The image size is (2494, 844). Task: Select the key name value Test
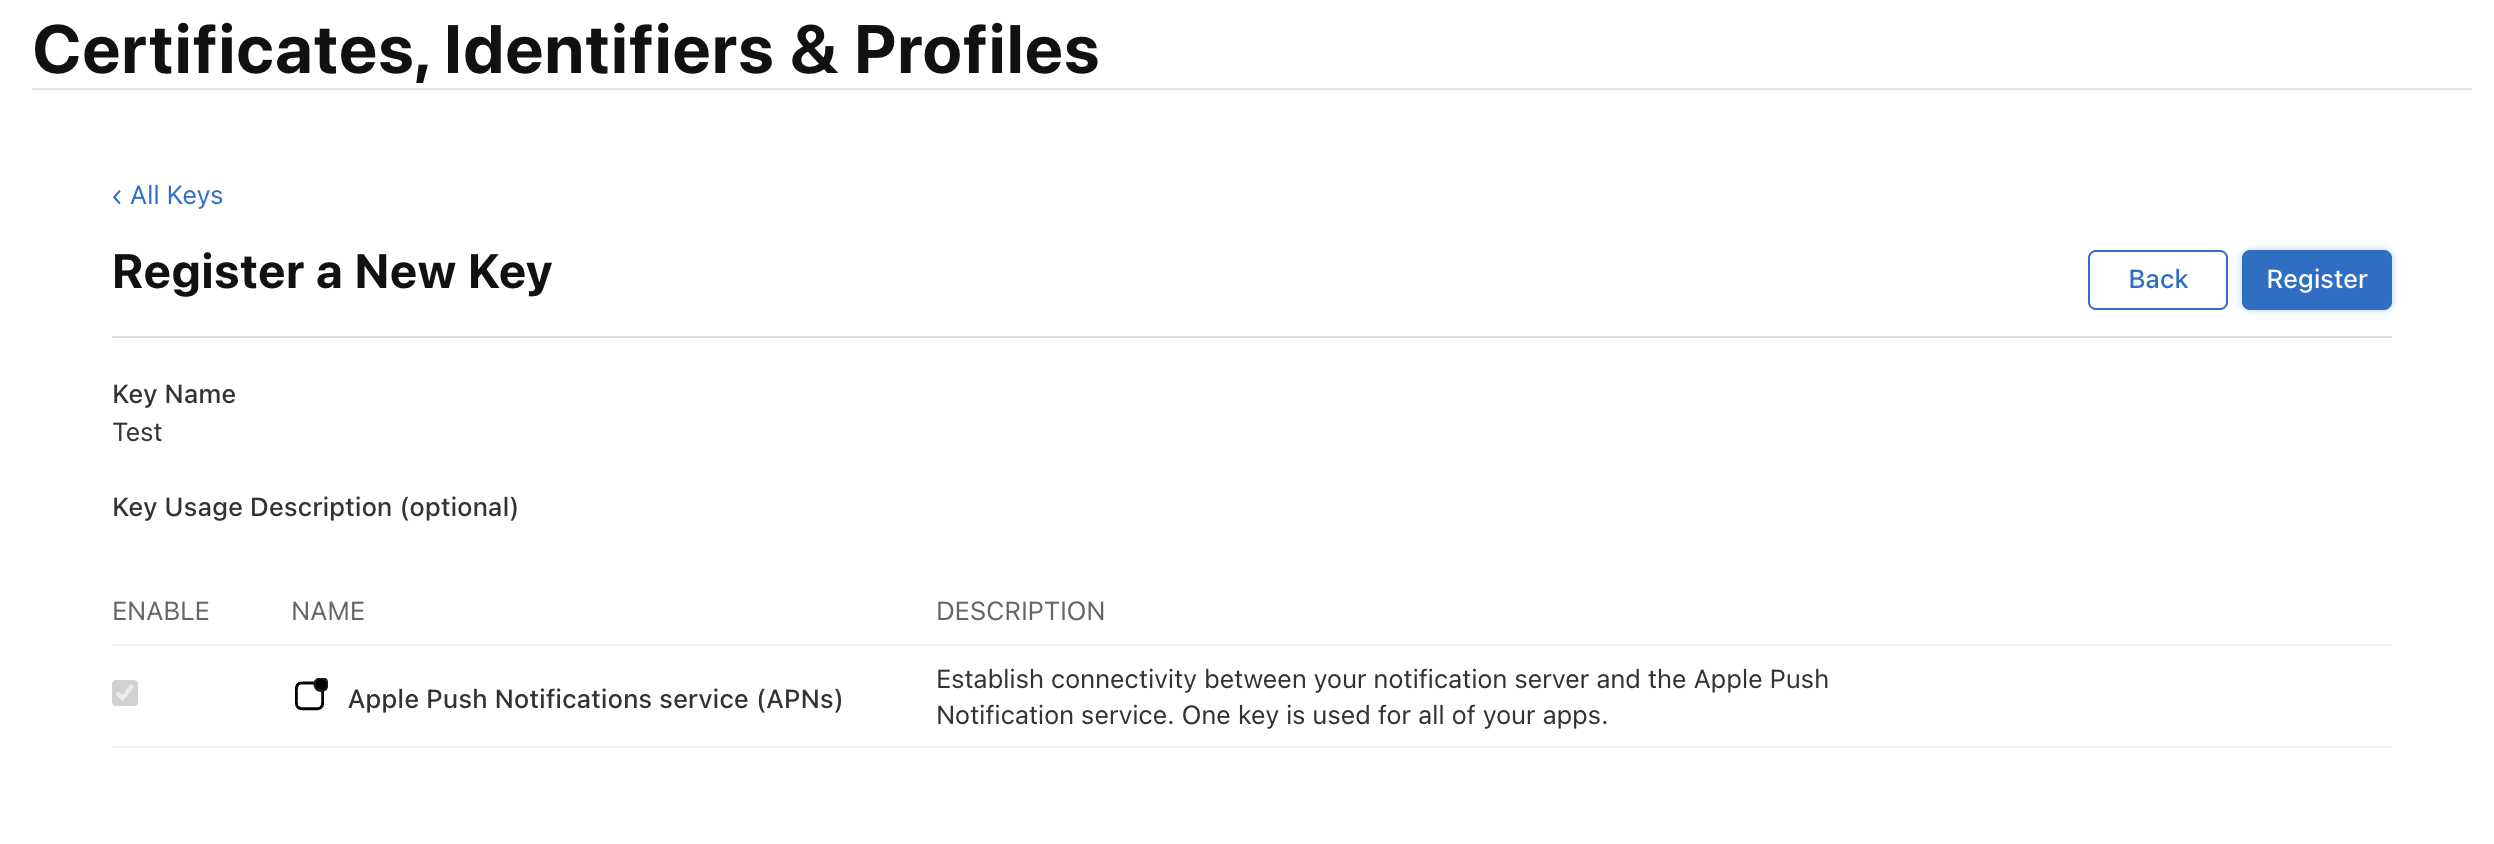pyautogui.click(x=137, y=432)
